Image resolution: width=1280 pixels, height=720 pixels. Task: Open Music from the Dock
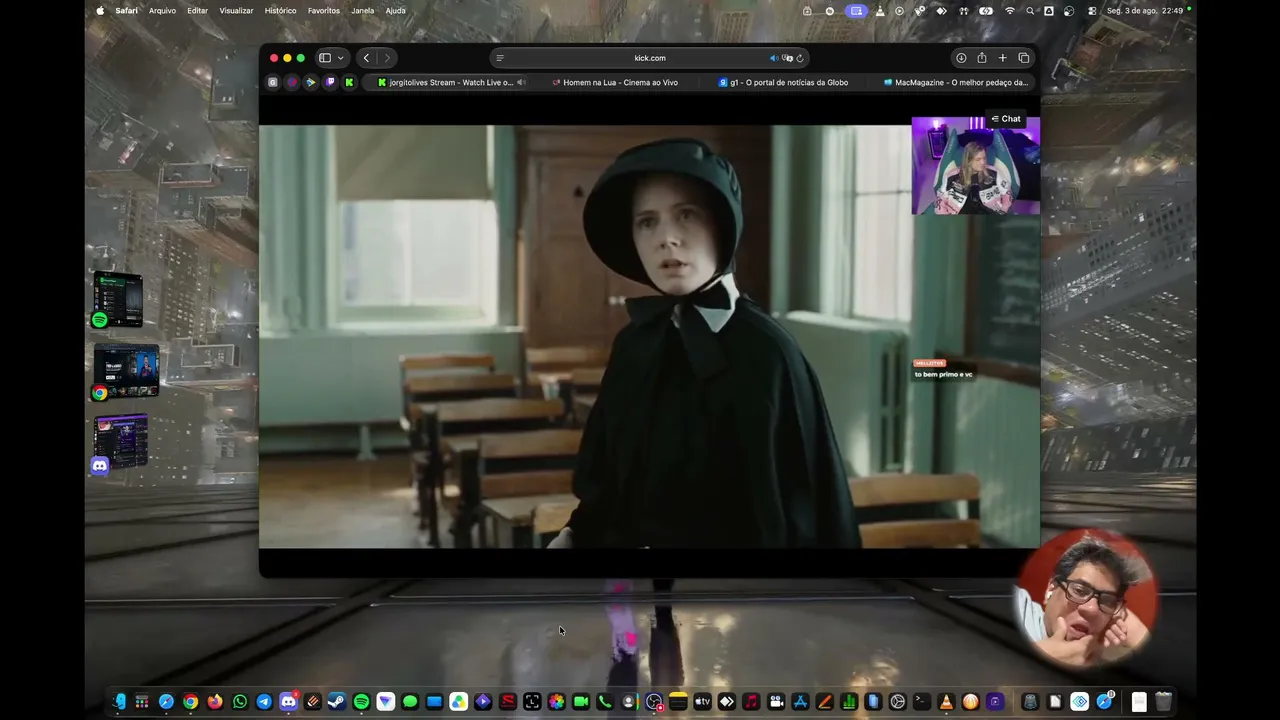pyautogui.click(x=751, y=702)
